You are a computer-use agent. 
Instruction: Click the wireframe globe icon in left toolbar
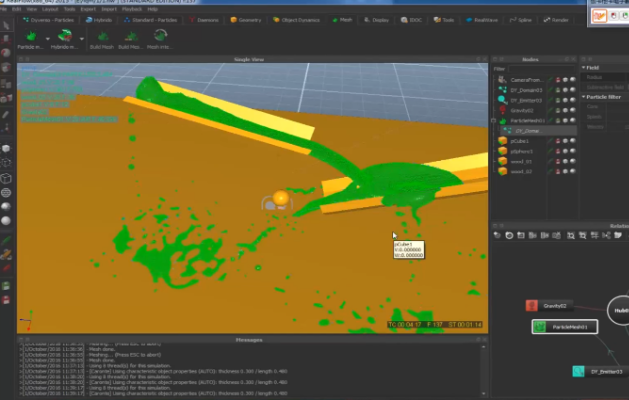6,193
